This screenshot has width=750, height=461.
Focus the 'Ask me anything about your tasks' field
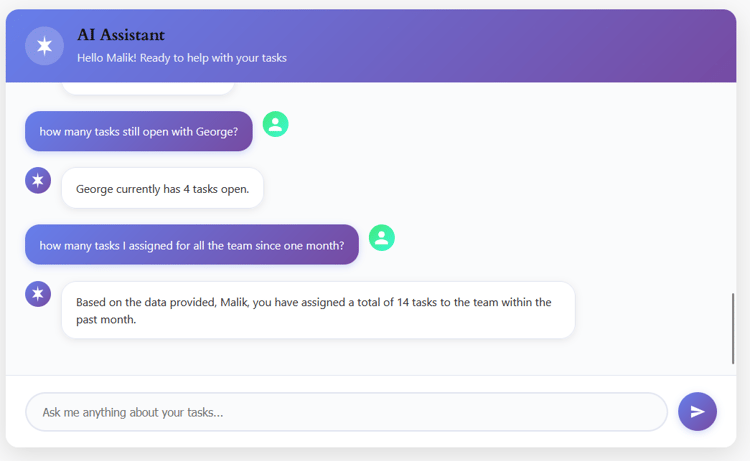point(345,412)
